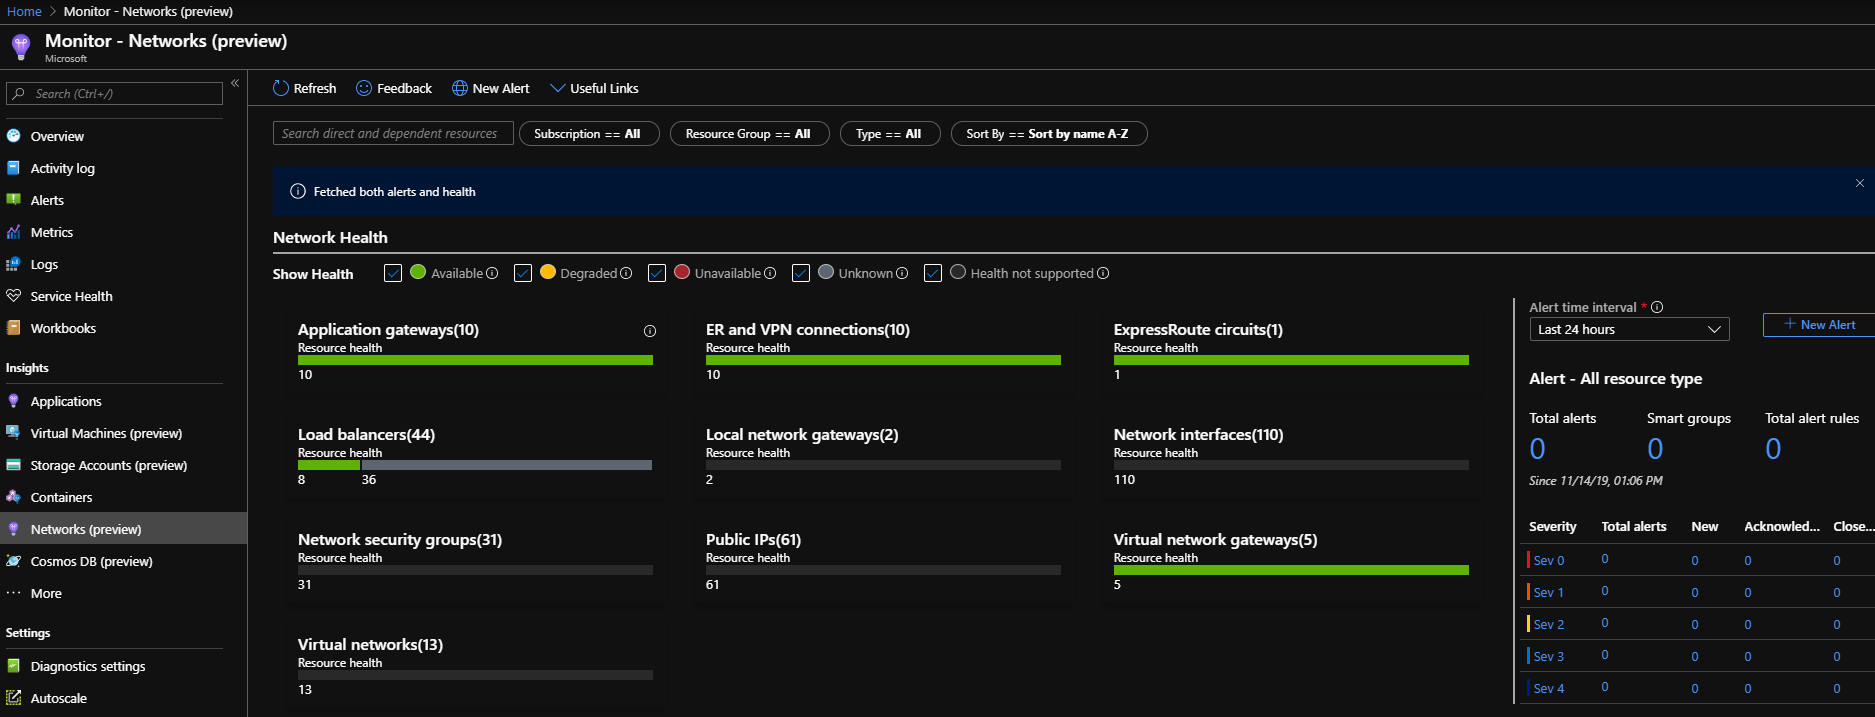The width and height of the screenshot is (1875, 717).
Task: Open the Sev 0 severity link
Action: pyautogui.click(x=1548, y=561)
